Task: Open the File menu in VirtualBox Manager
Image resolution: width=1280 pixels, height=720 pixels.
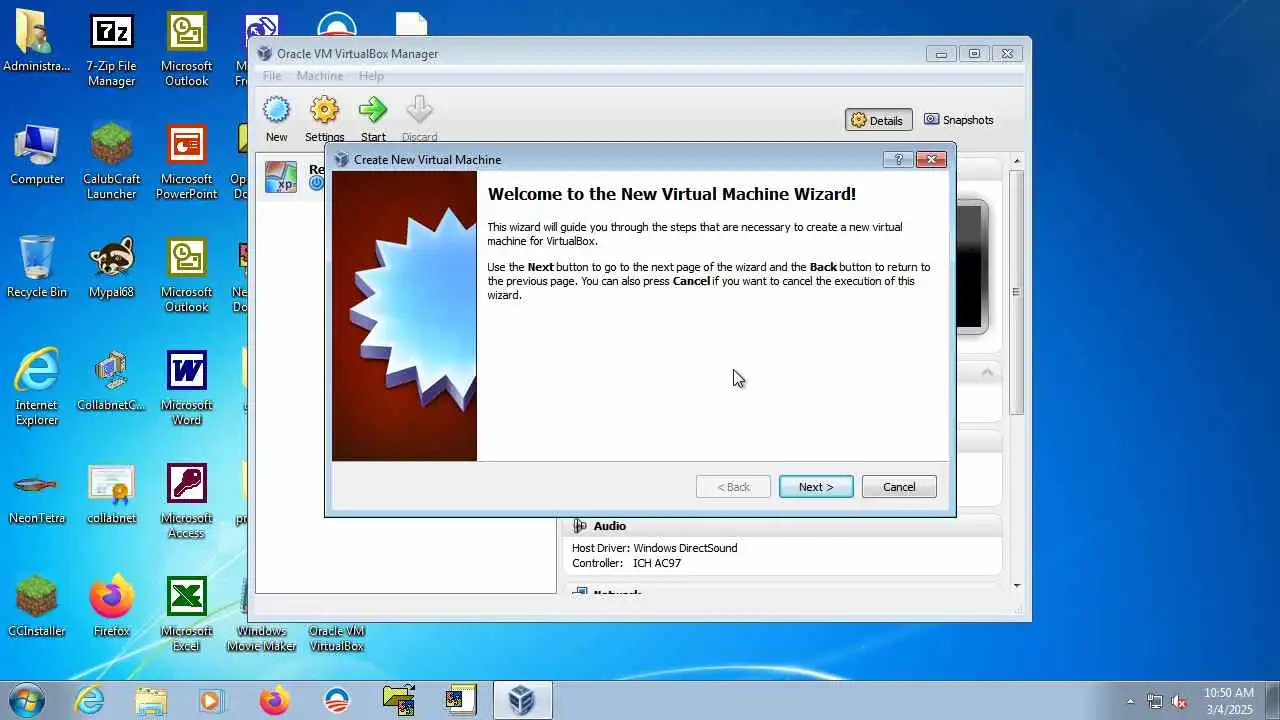Action: [x=271, y=76]
